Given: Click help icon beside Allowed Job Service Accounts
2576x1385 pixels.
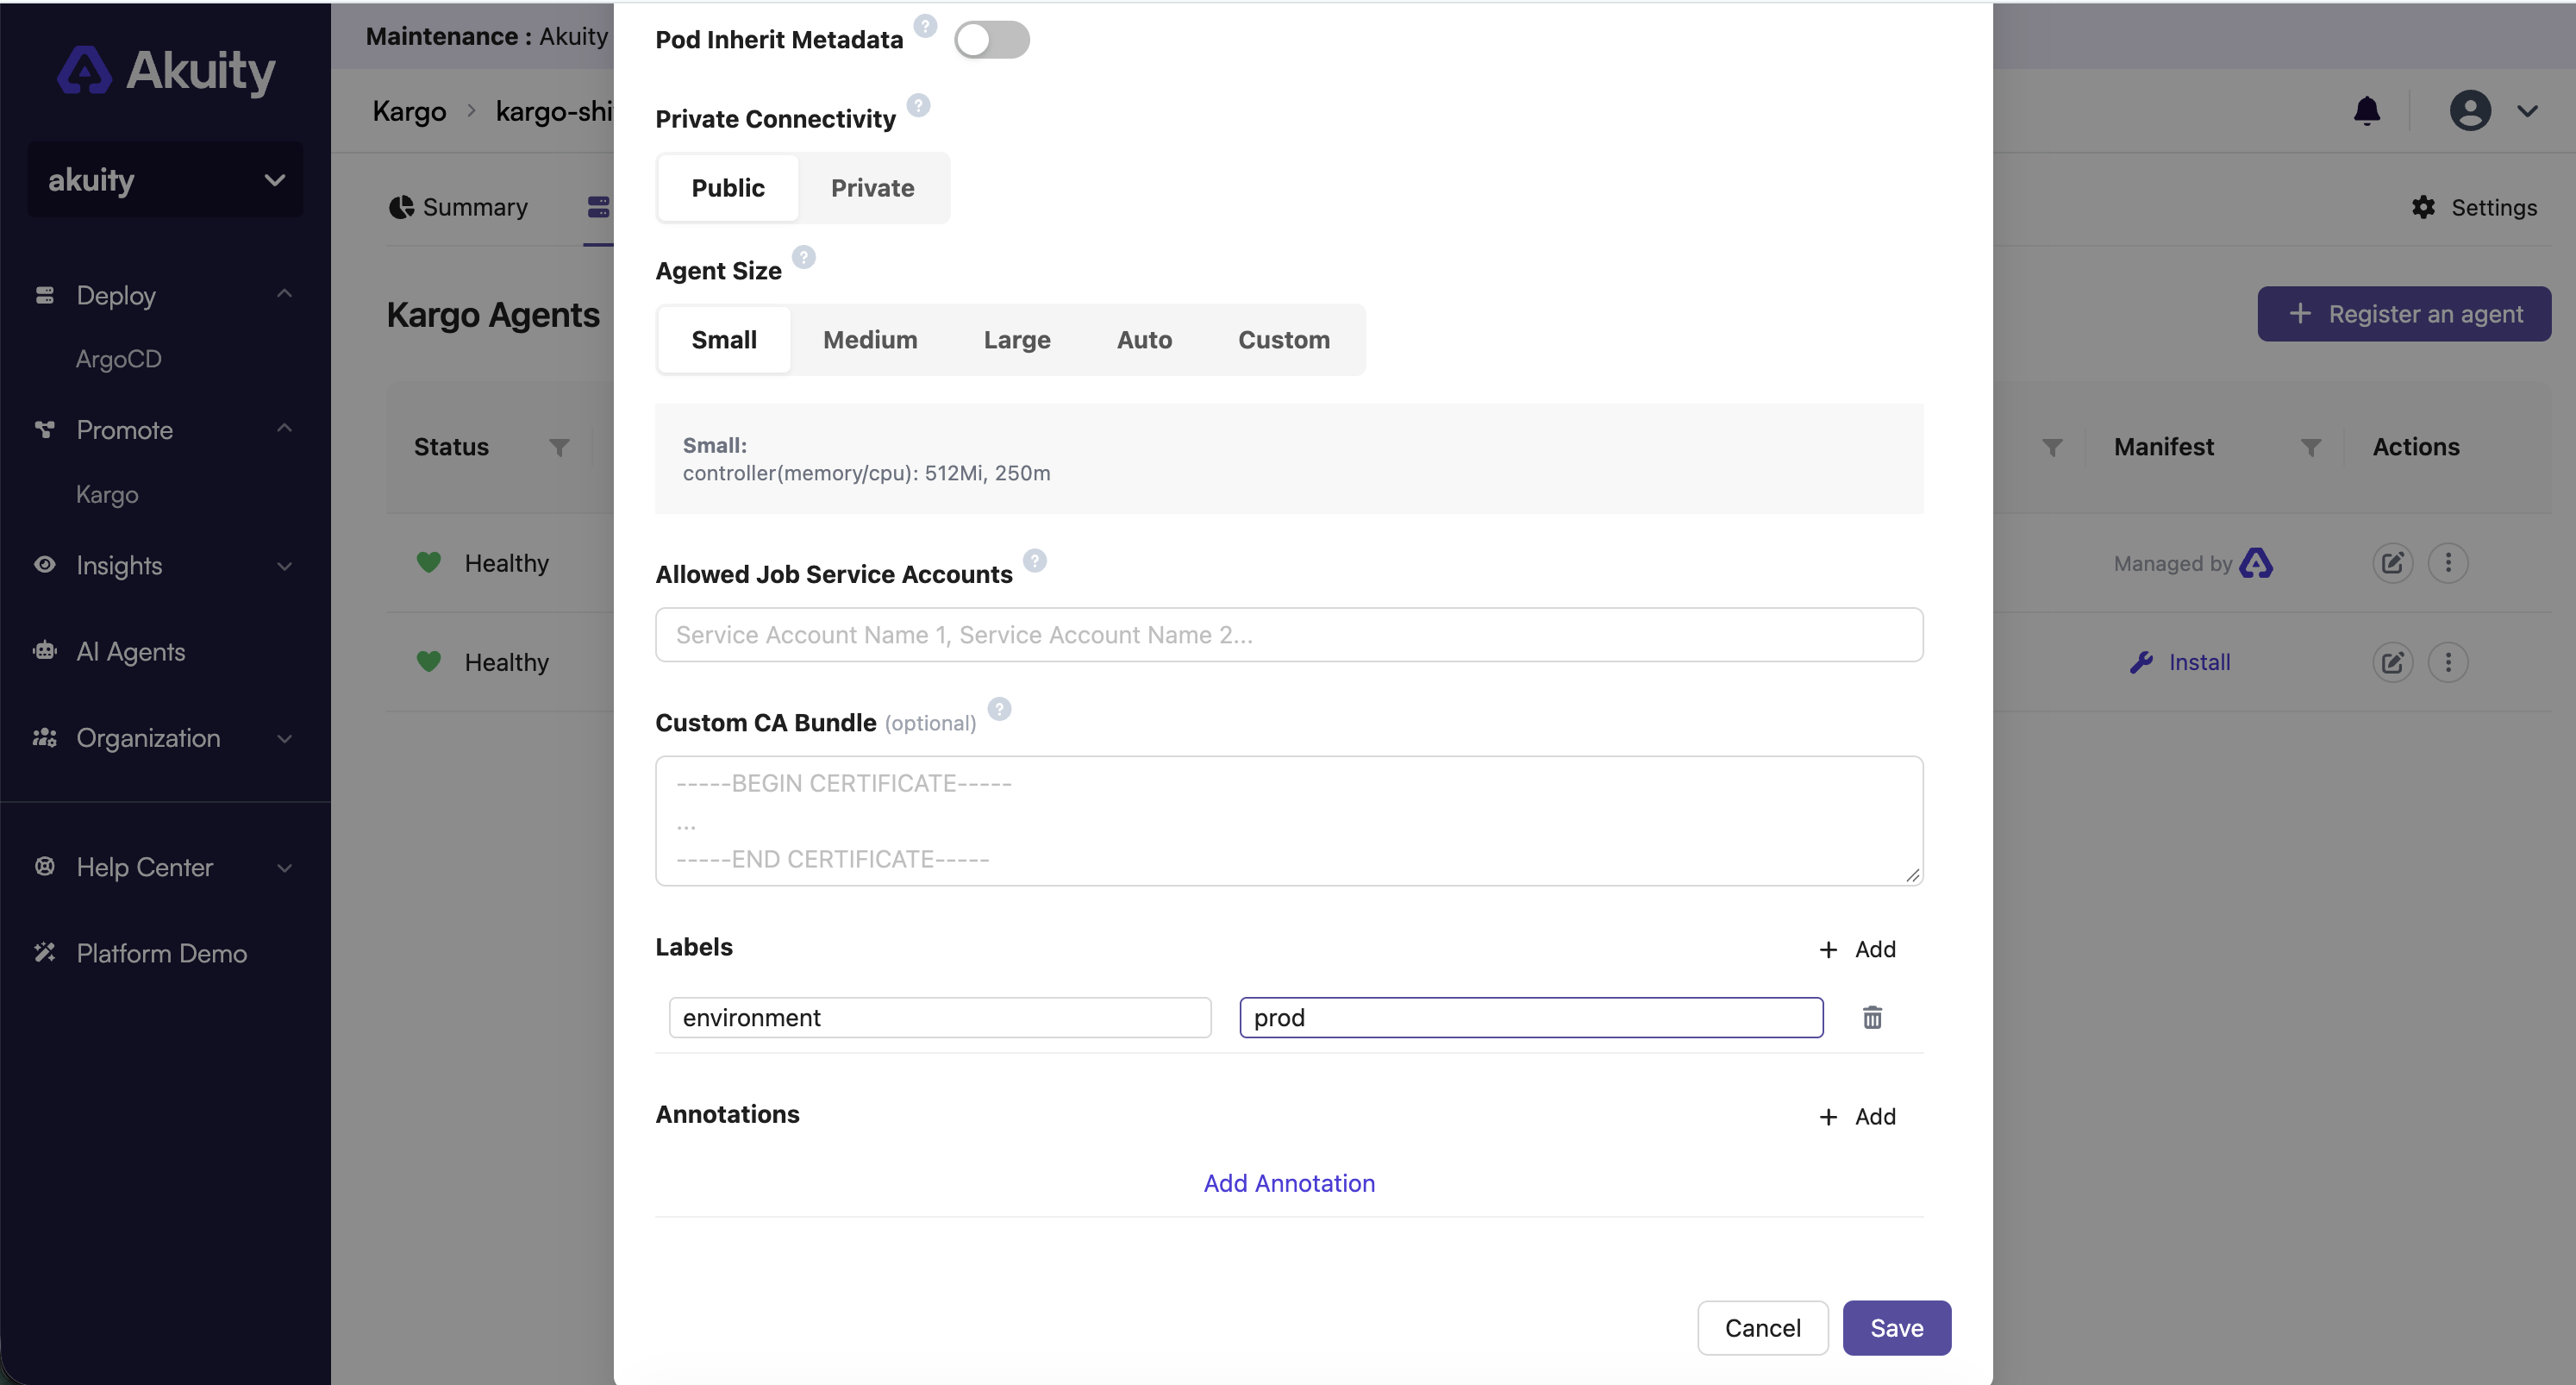Looking at the screenshot, I should tap(1035, 561).
